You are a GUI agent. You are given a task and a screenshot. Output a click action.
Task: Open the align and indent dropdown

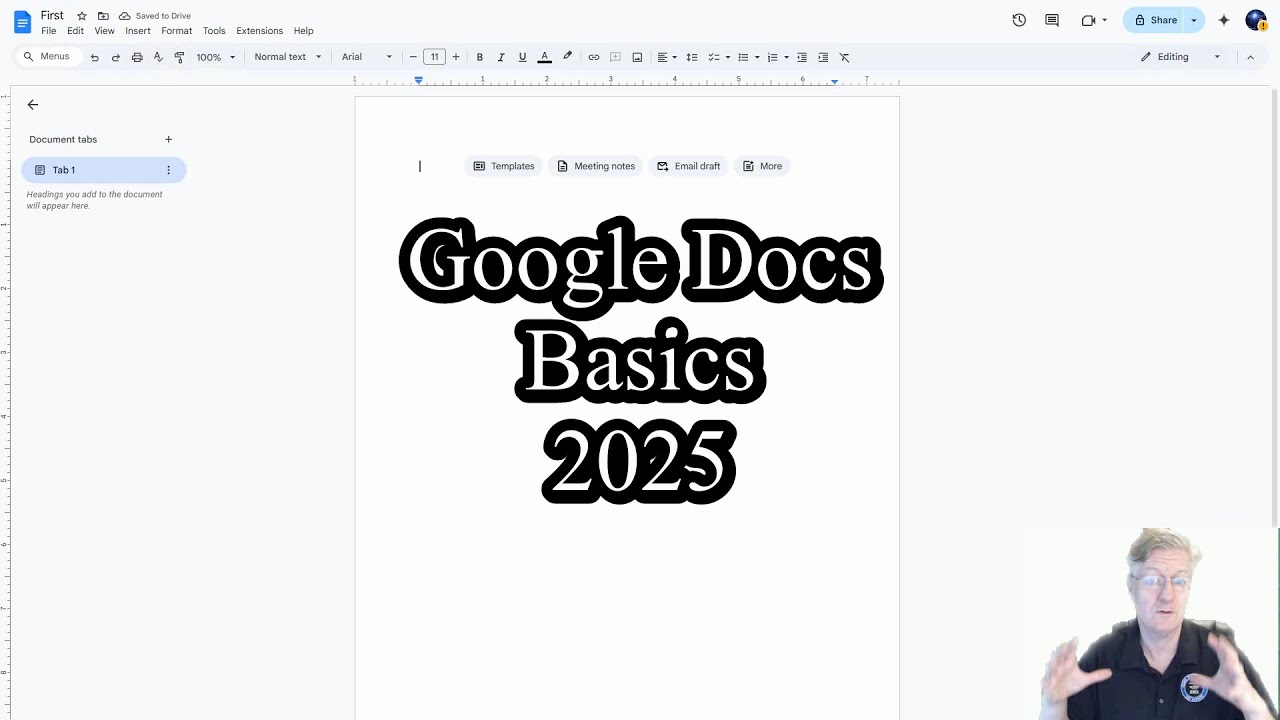(666, 57)
